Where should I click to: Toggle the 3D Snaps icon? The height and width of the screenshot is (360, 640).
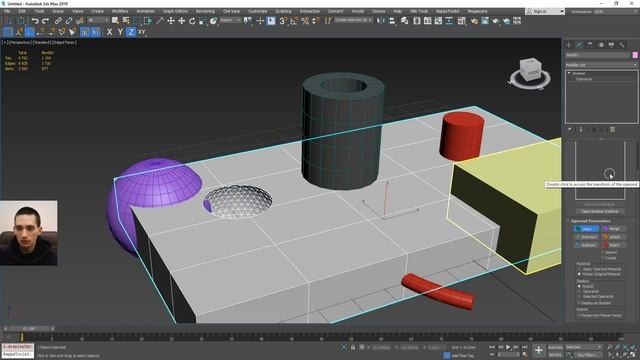pyautogui.click(x=283, y=21)
